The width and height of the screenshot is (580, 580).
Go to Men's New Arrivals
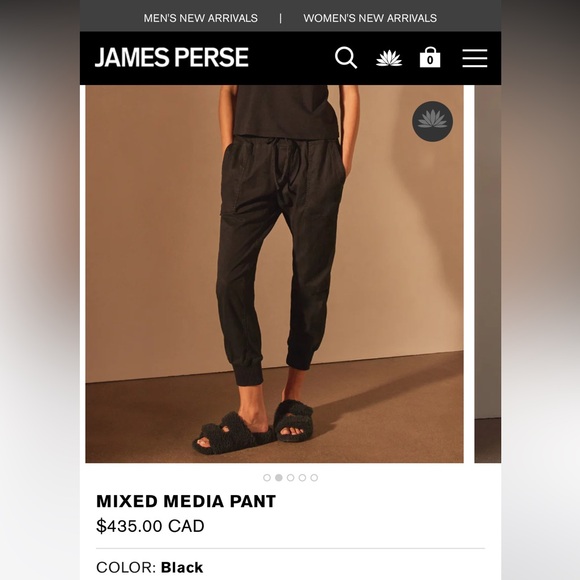200,18
